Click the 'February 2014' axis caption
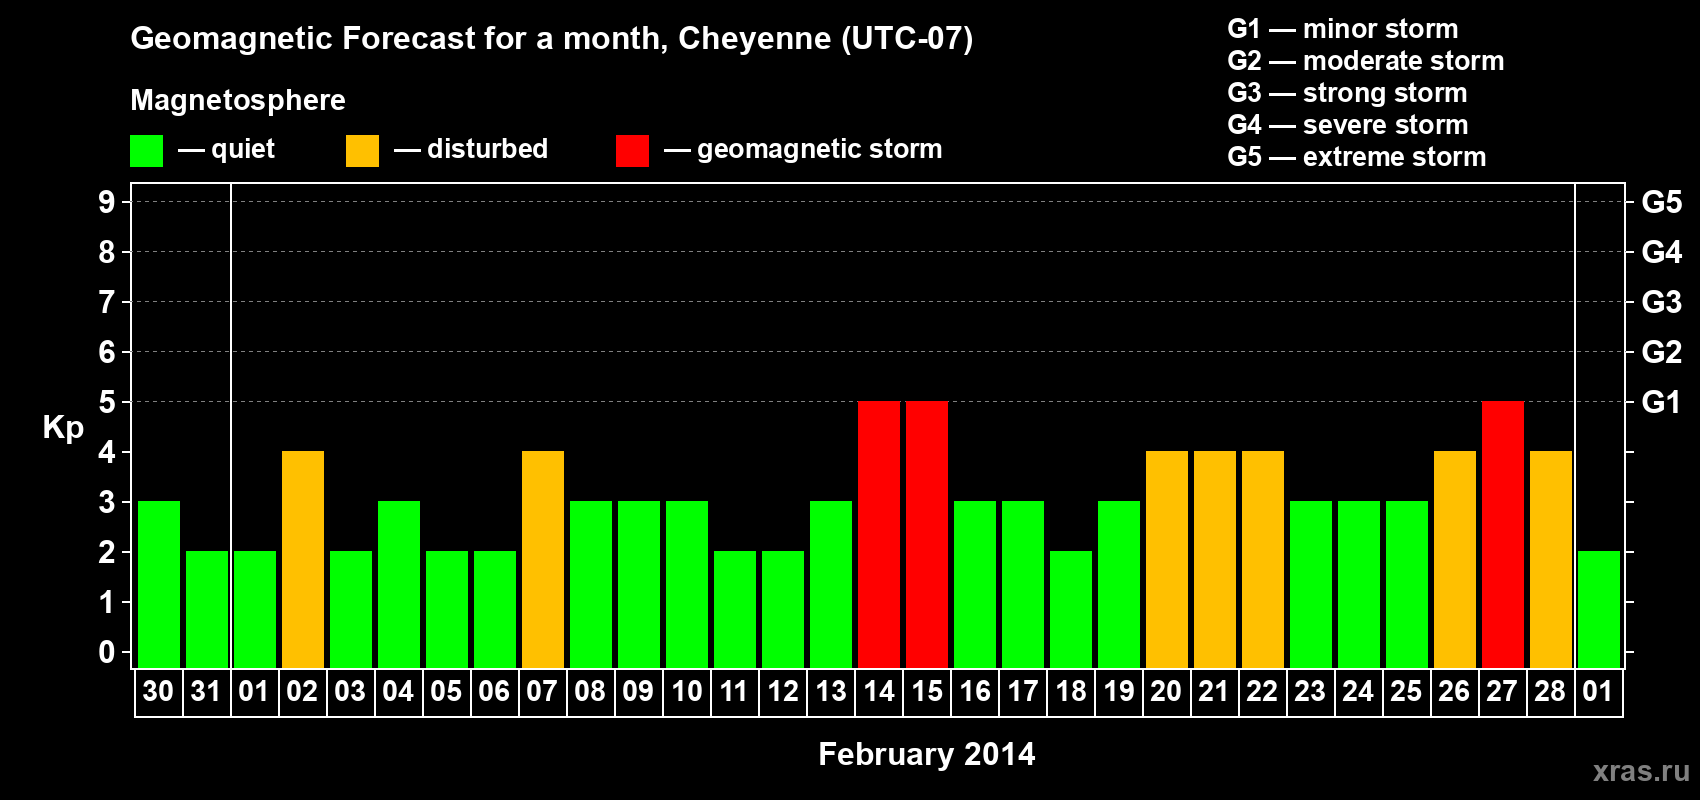Screen dimensions: 1700x800 click(x=927, y=754)
